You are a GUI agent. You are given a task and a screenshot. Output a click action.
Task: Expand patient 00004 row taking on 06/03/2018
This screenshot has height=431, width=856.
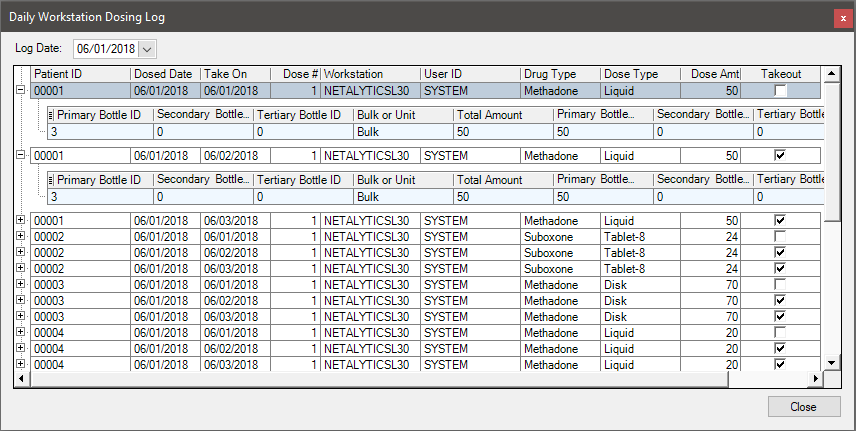pos(21,364)
